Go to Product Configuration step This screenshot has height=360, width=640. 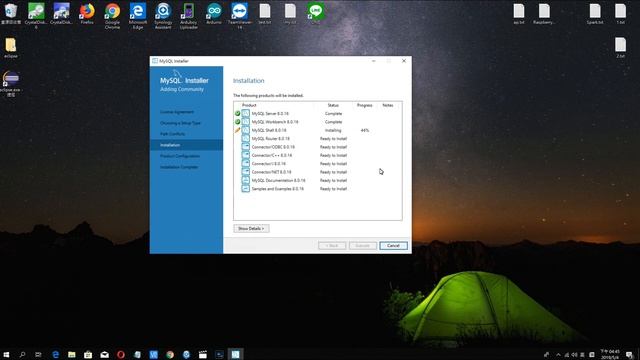pos(180,156)
